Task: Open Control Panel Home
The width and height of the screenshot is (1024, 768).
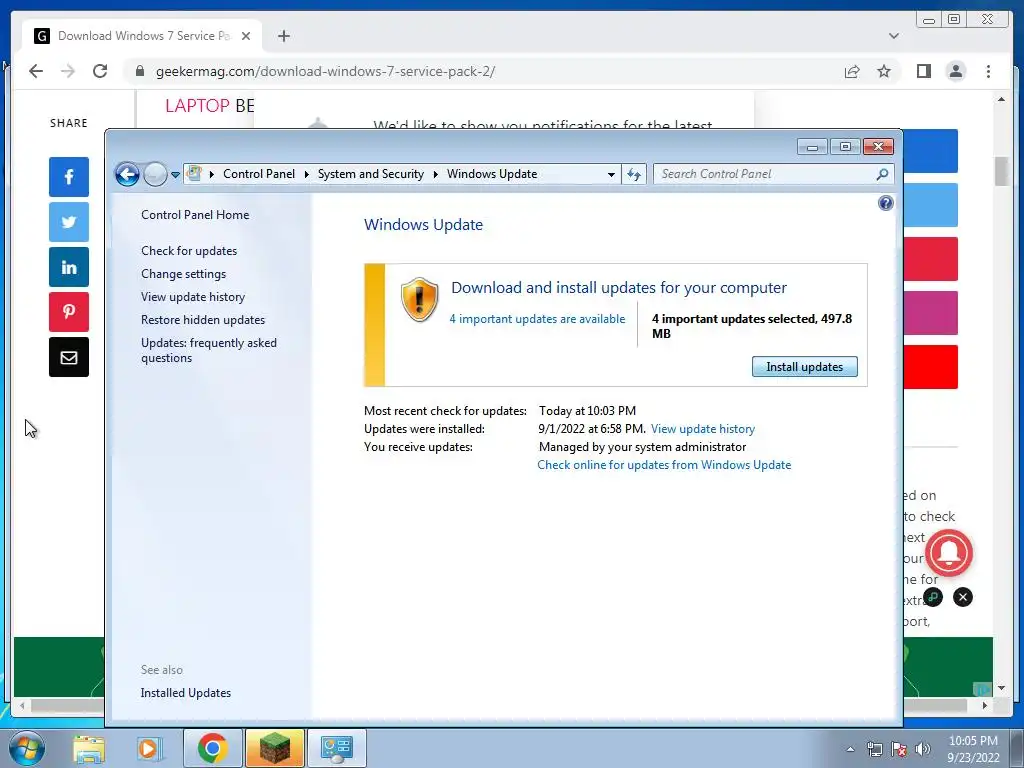Action: (x=195, y=215)
